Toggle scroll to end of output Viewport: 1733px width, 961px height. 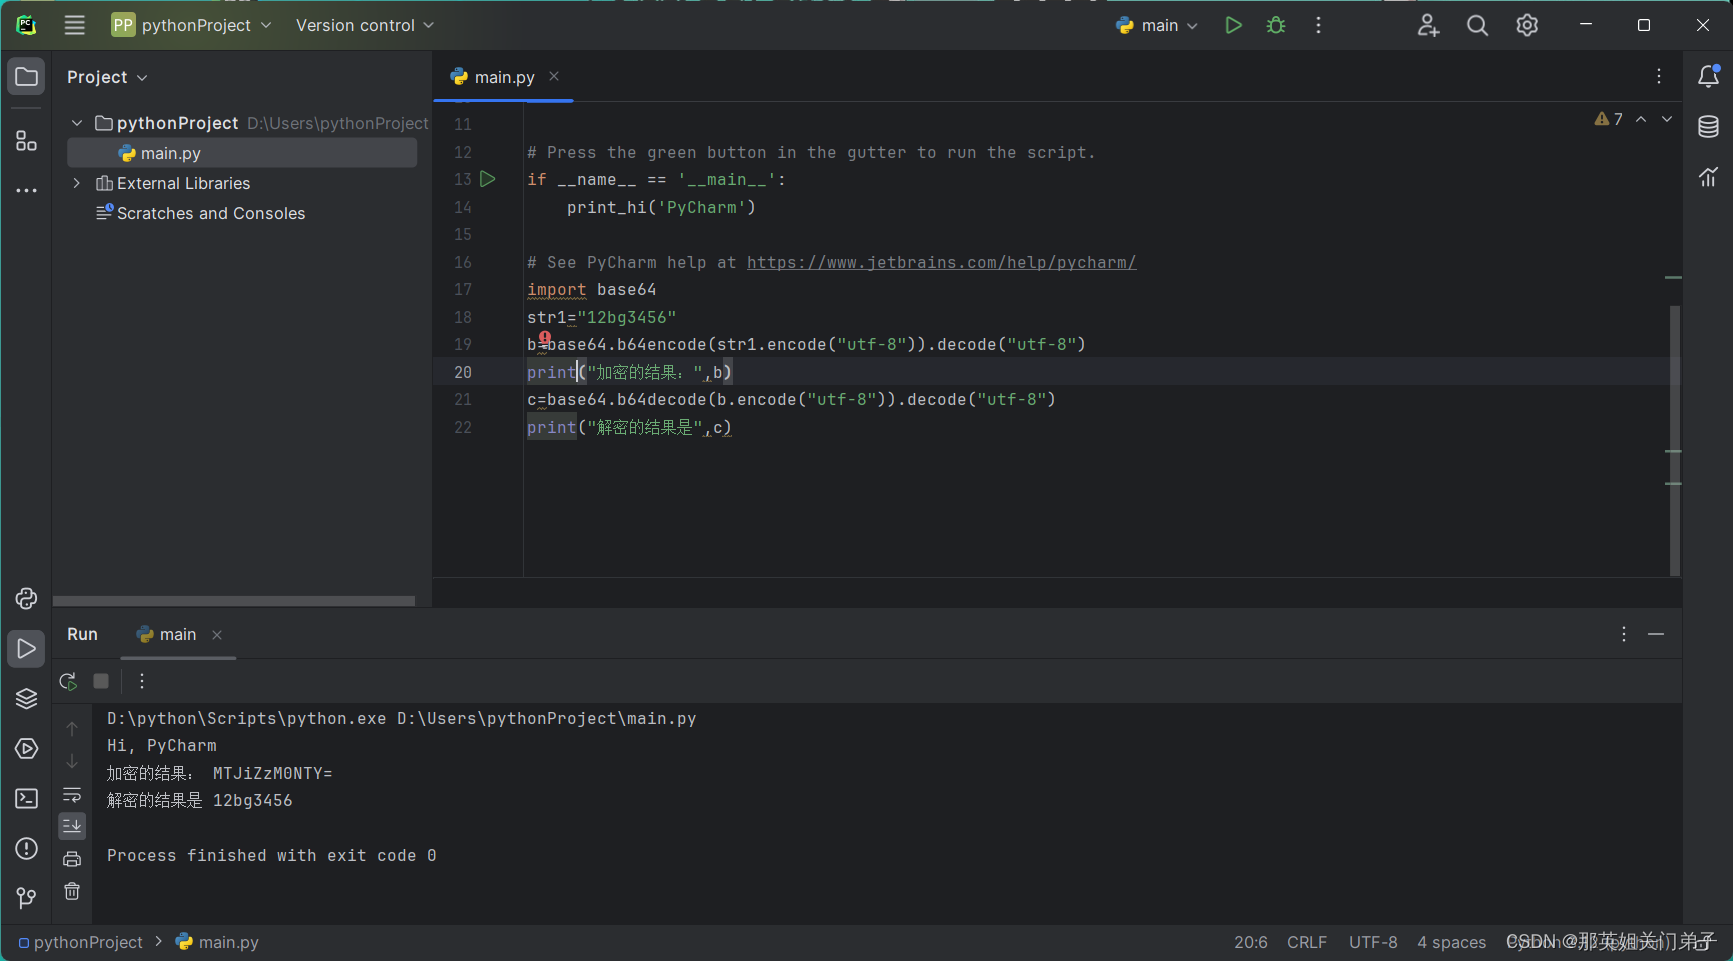click(72, 826)
